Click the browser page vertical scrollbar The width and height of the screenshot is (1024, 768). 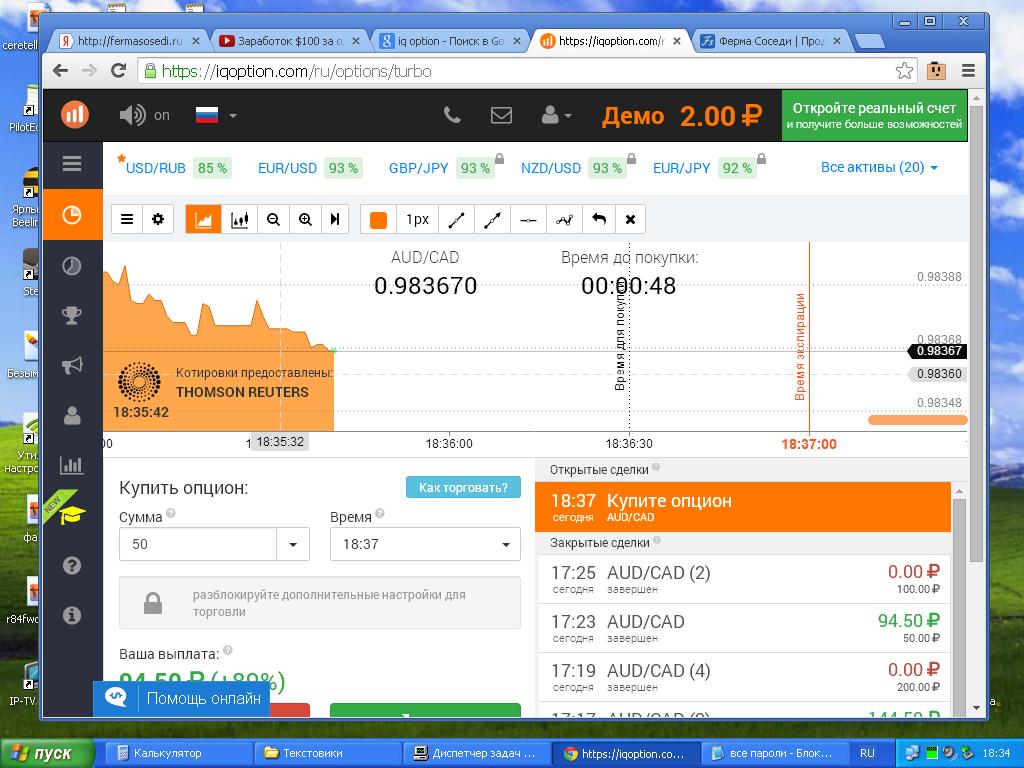coord(976,333)
